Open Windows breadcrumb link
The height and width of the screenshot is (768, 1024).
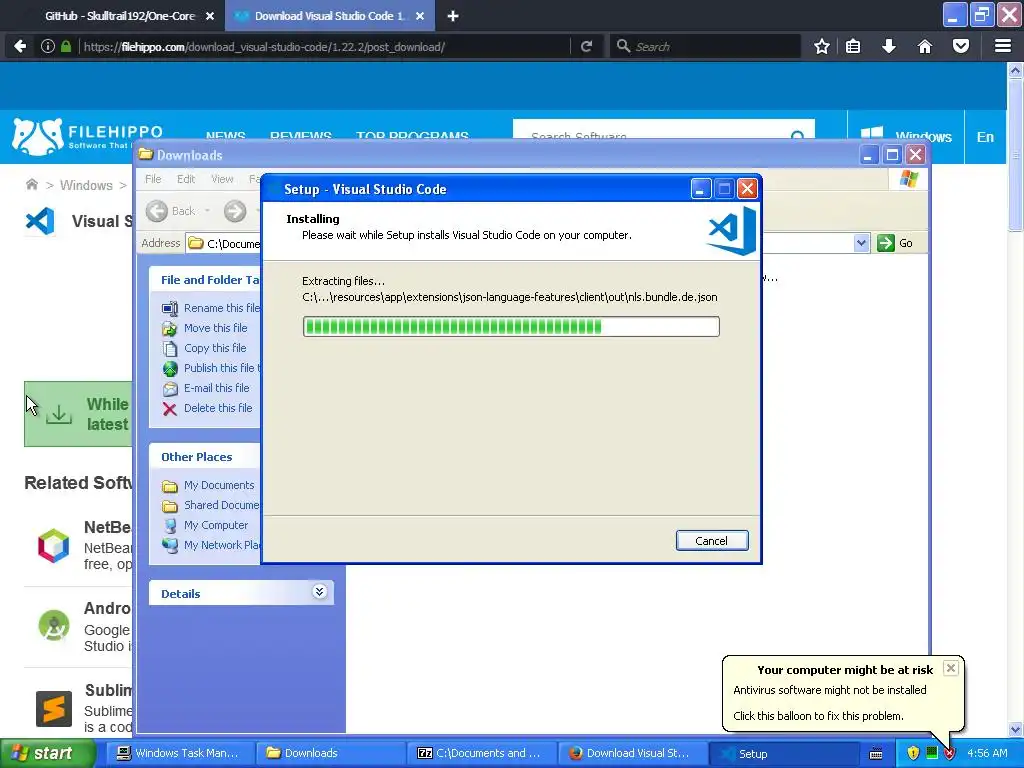[x=86, y=185]
